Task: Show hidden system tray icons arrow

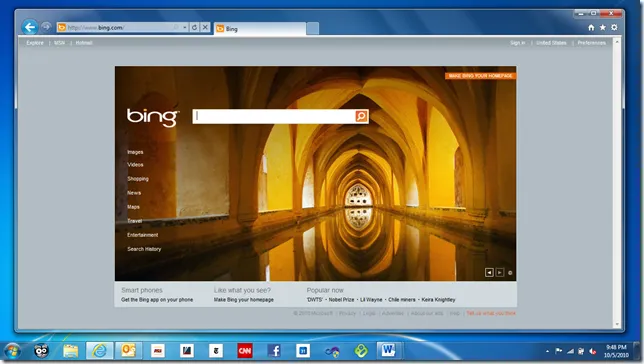Action: coord(547,351)
